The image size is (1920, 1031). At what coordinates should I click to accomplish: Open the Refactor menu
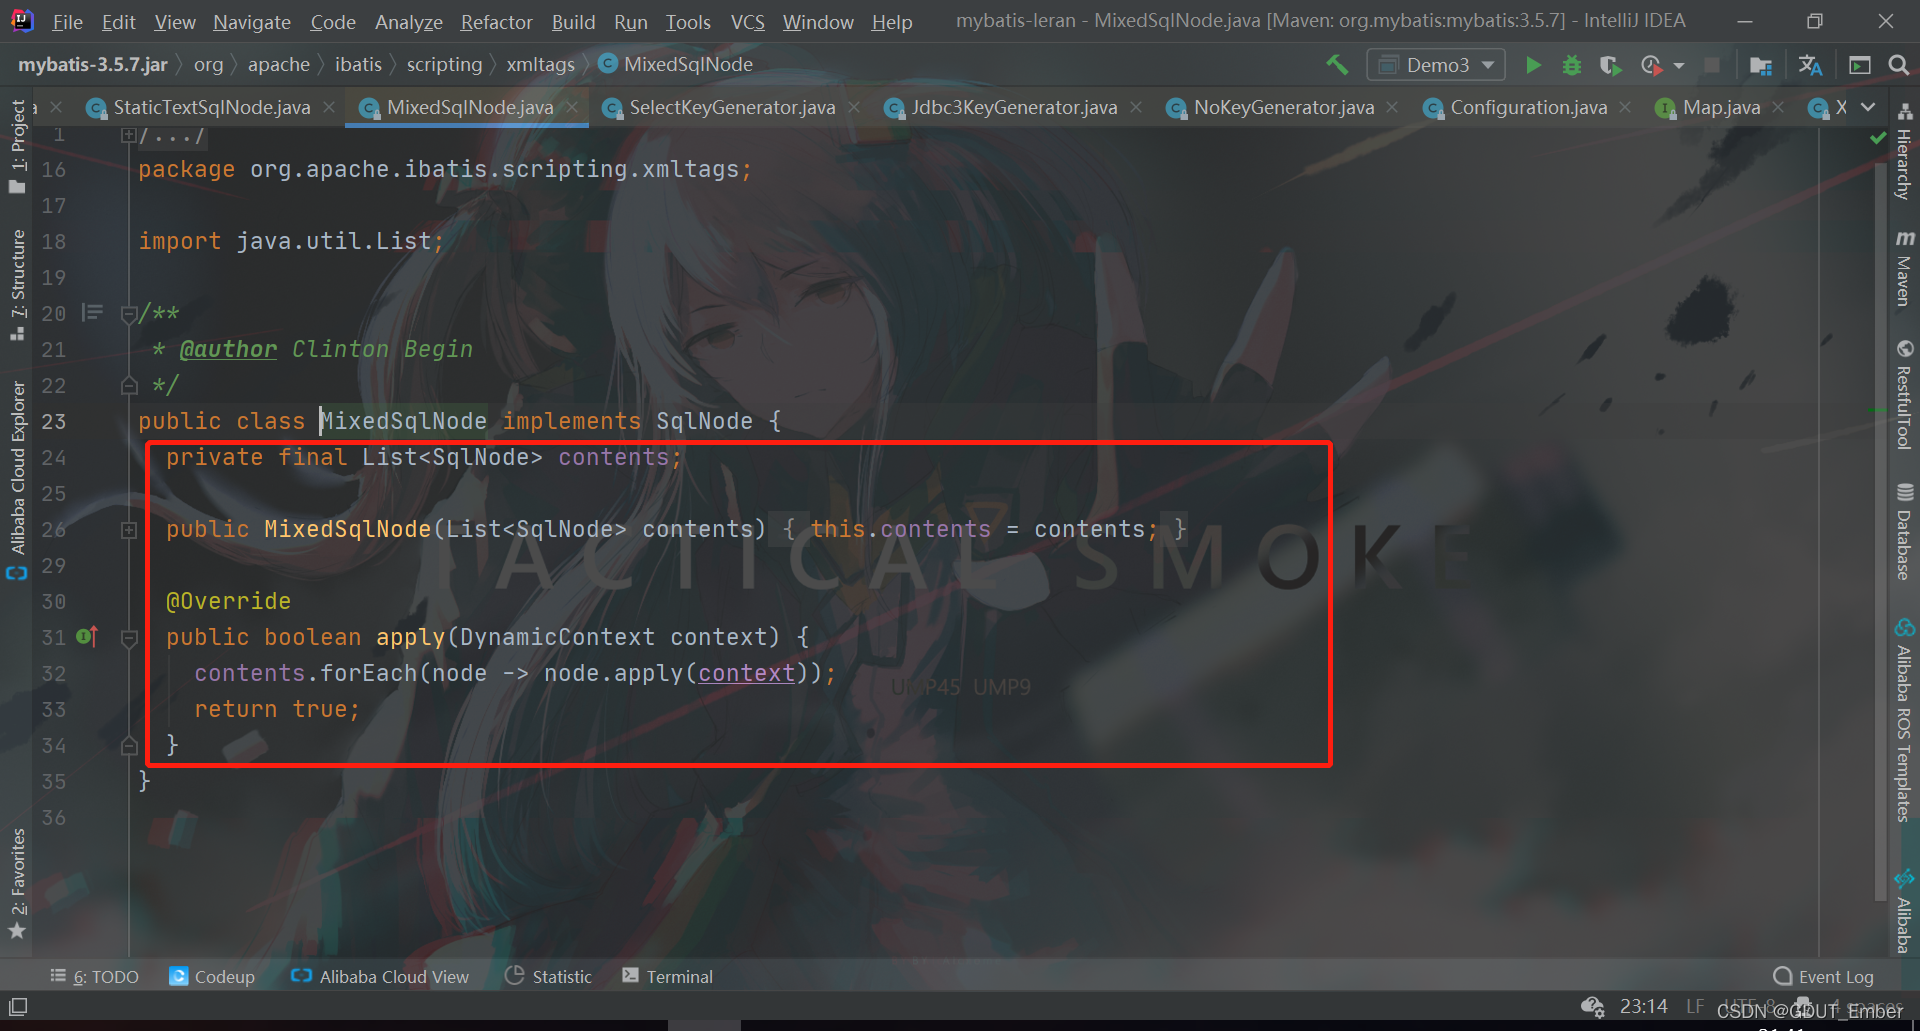496,21
